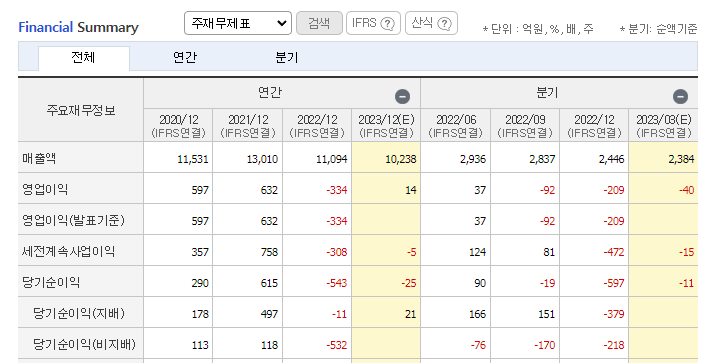
Task: Select the 2,936 quarterly revenue value
Action: [473, 159]
